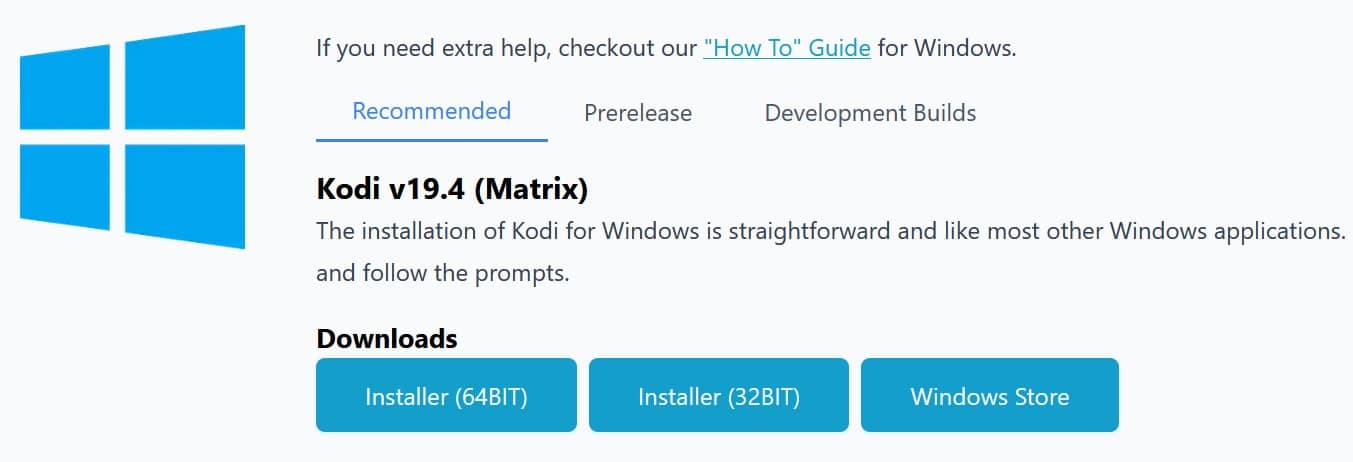Download the Installer (64BIT)
Image resolution: width=1353 pixels, height=462 pixels.
pos(446,395)
